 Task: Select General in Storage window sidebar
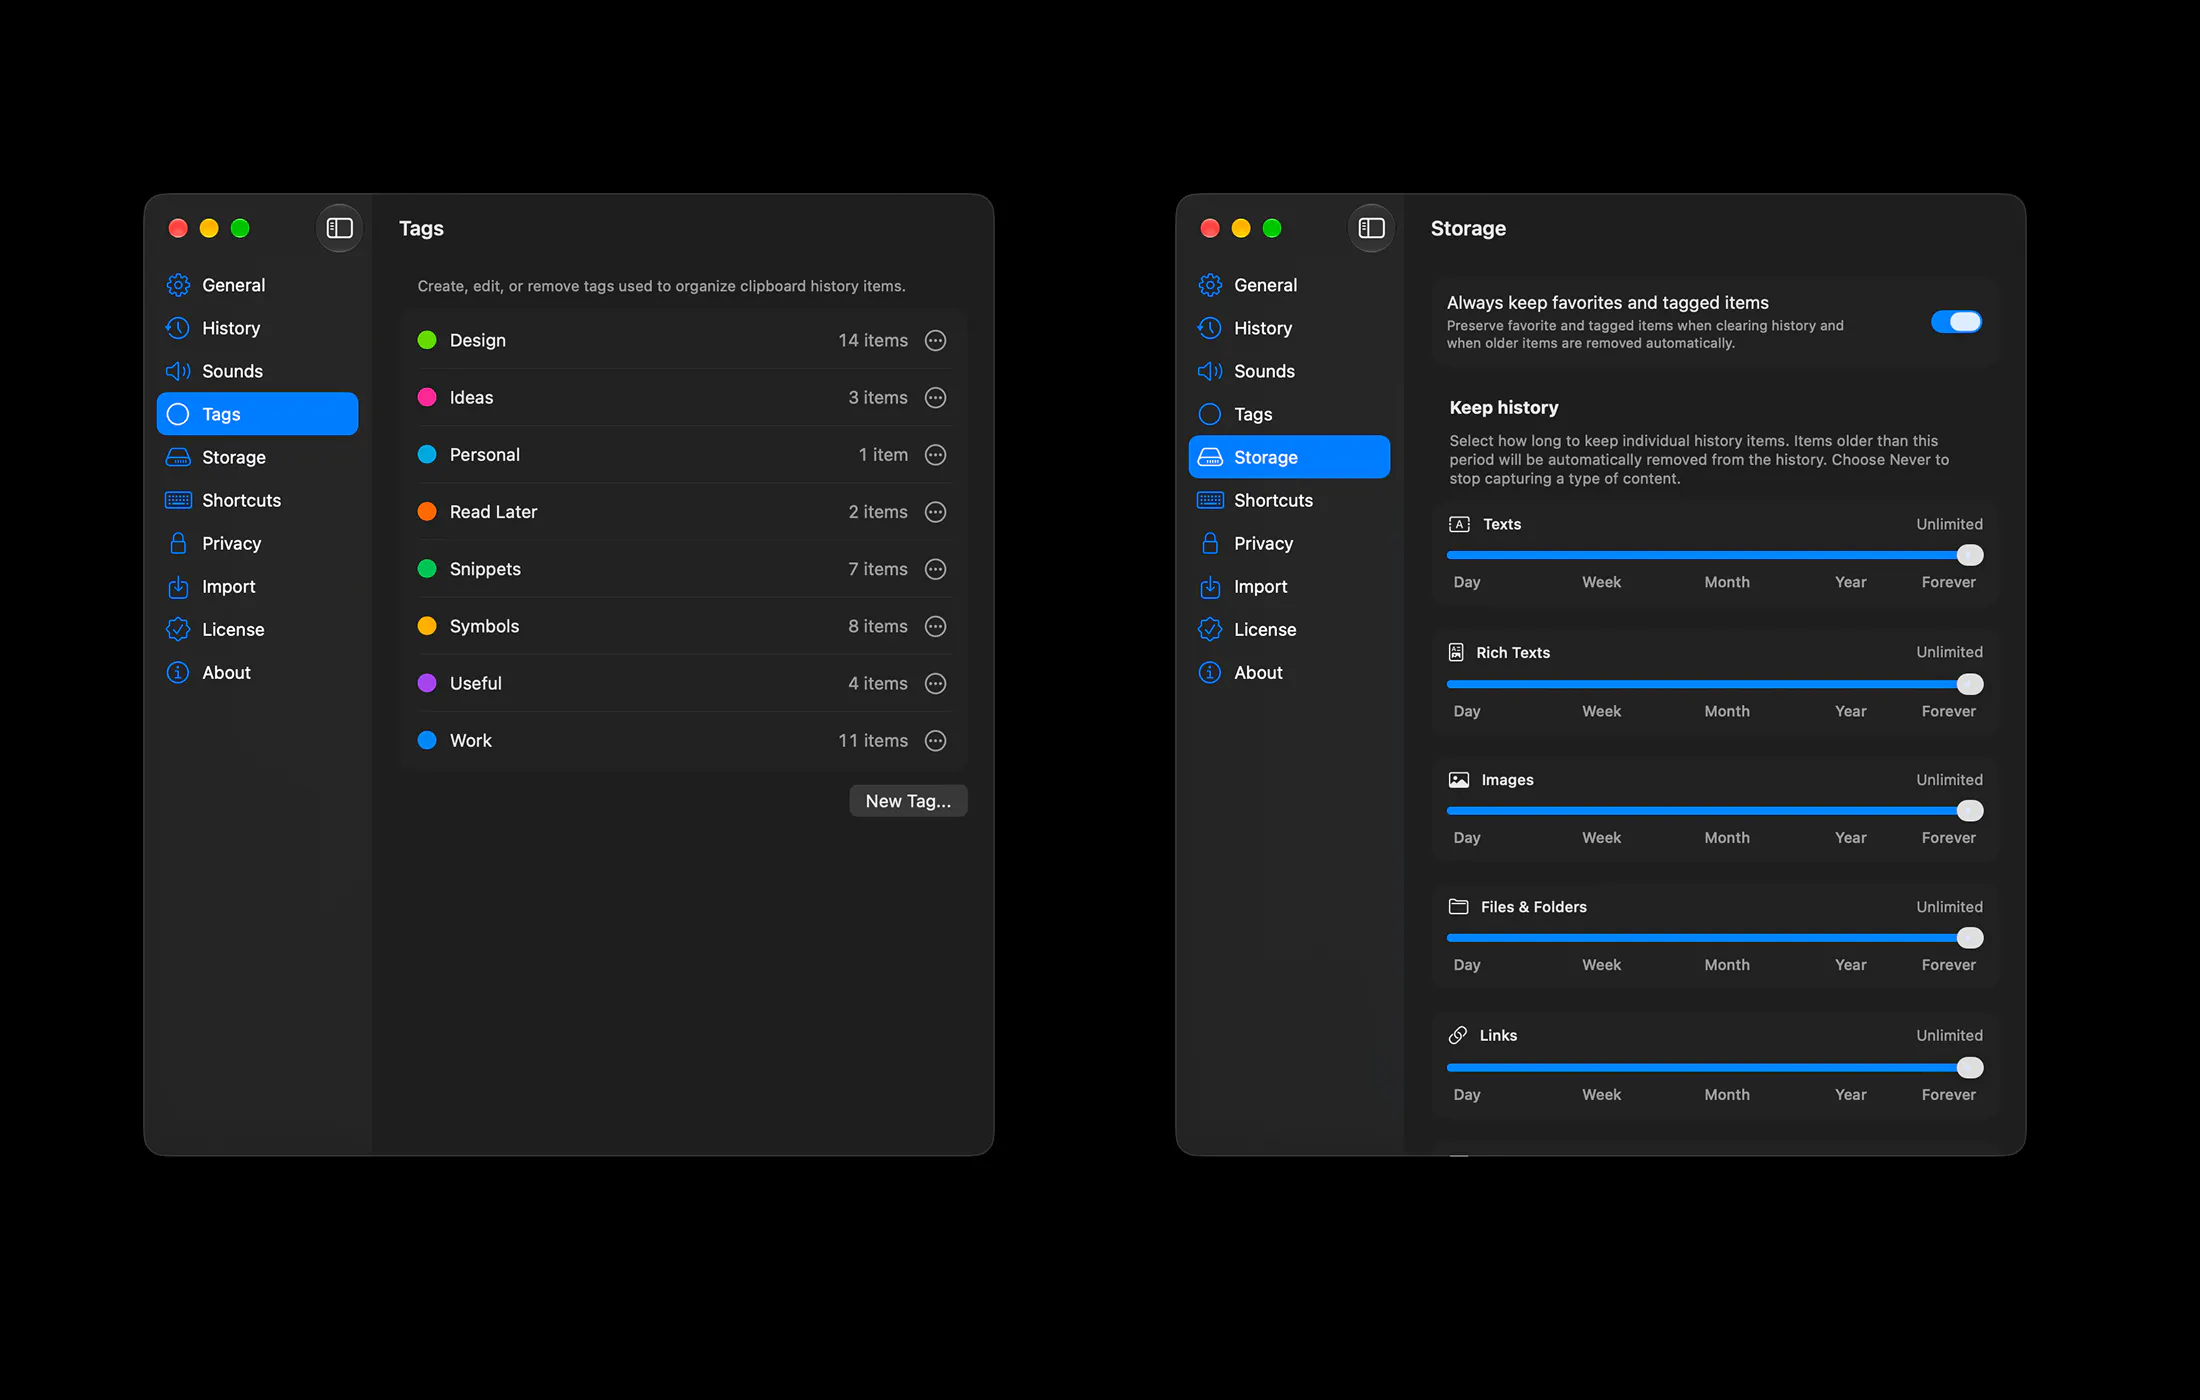coord(1289,285)
